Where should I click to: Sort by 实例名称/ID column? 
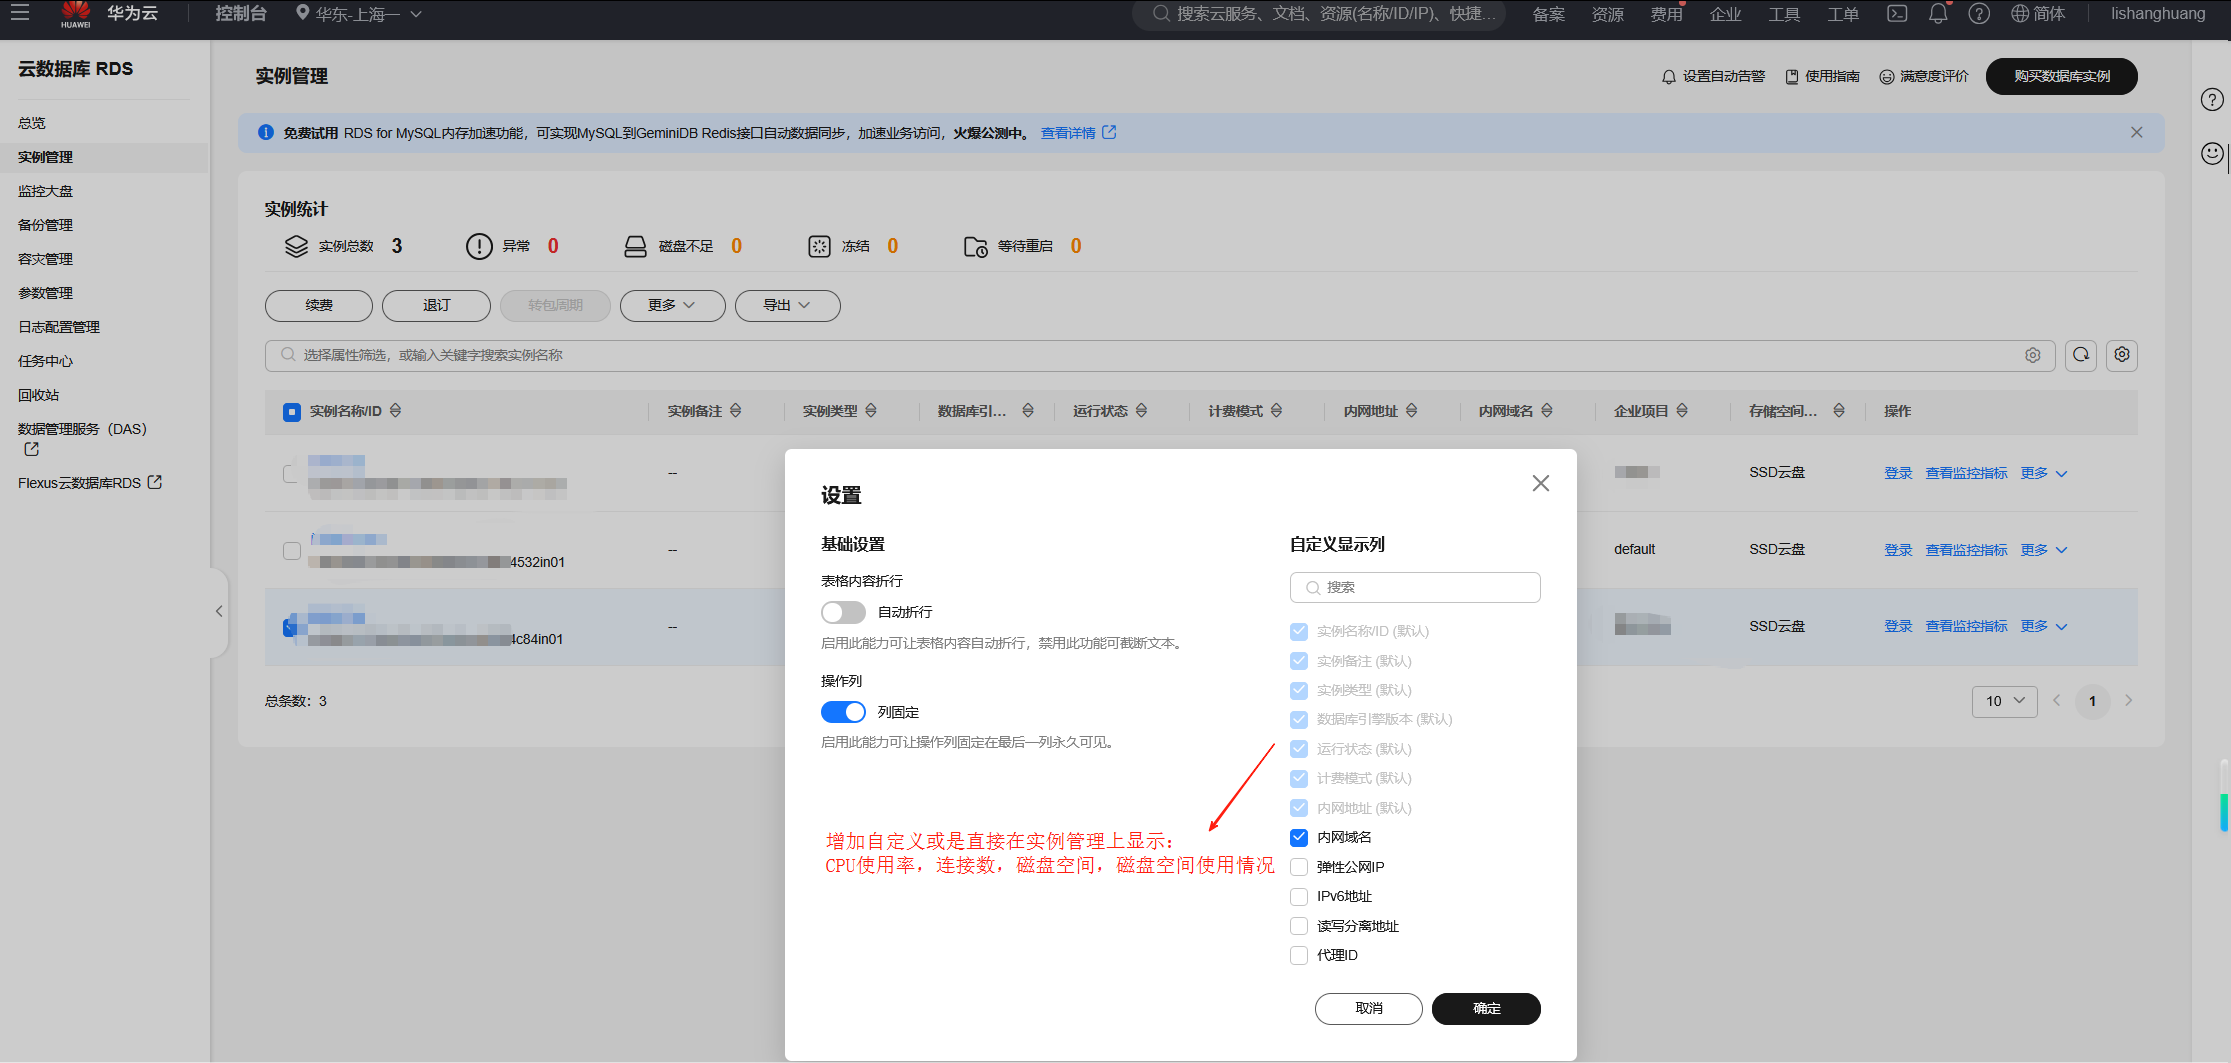pyautogui.click(x=396, y=411)
